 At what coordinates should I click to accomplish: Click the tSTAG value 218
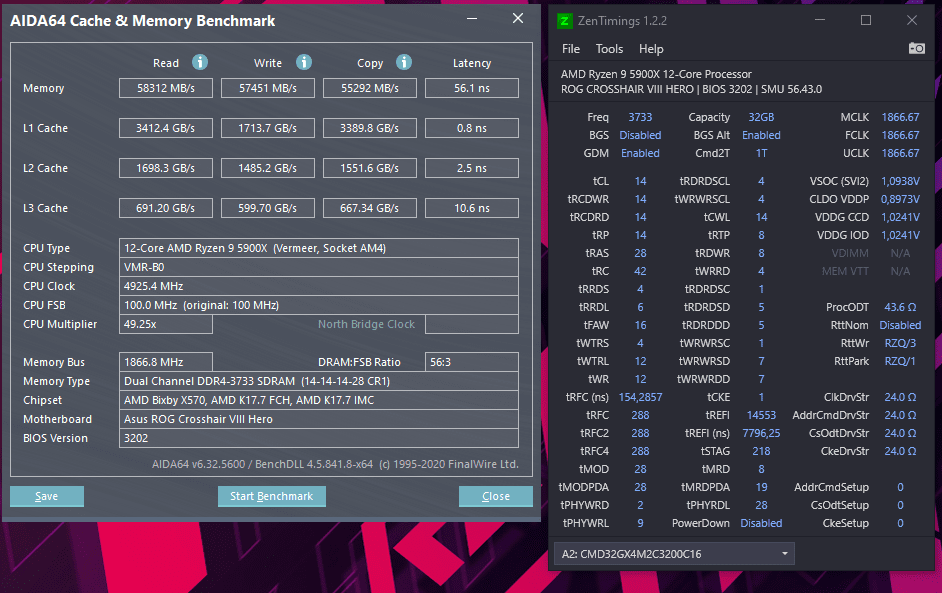[x=761, y=451]
